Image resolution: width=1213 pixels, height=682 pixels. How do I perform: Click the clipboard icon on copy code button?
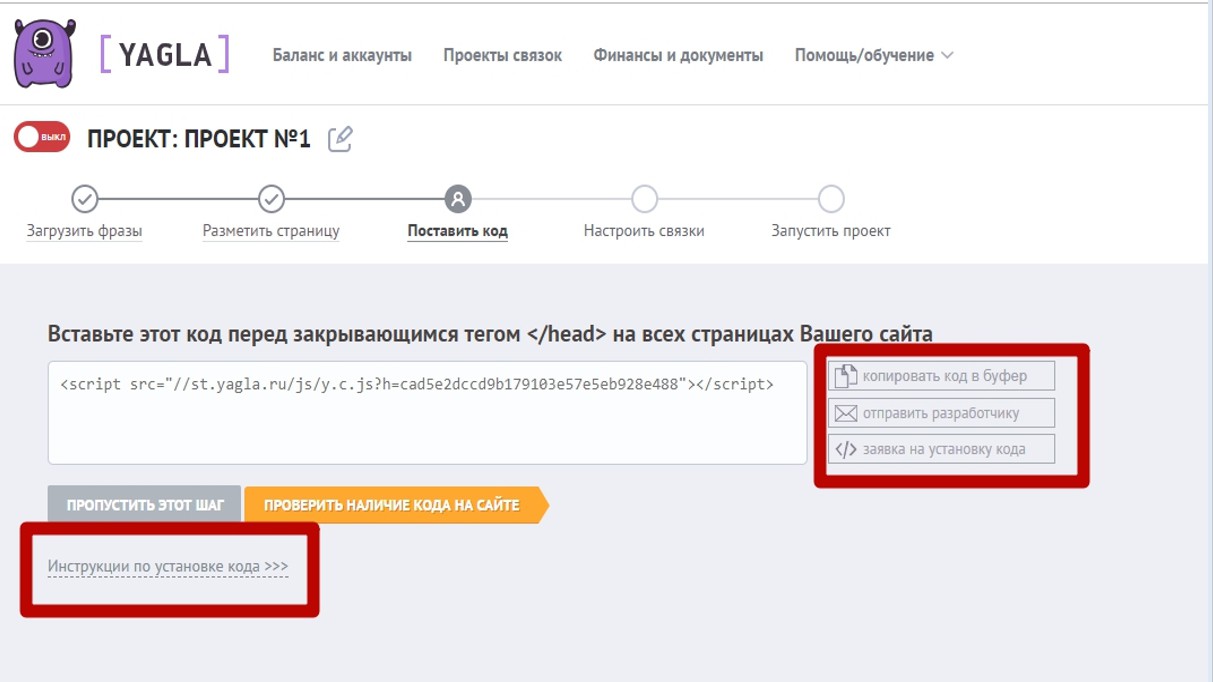point(846,376)
